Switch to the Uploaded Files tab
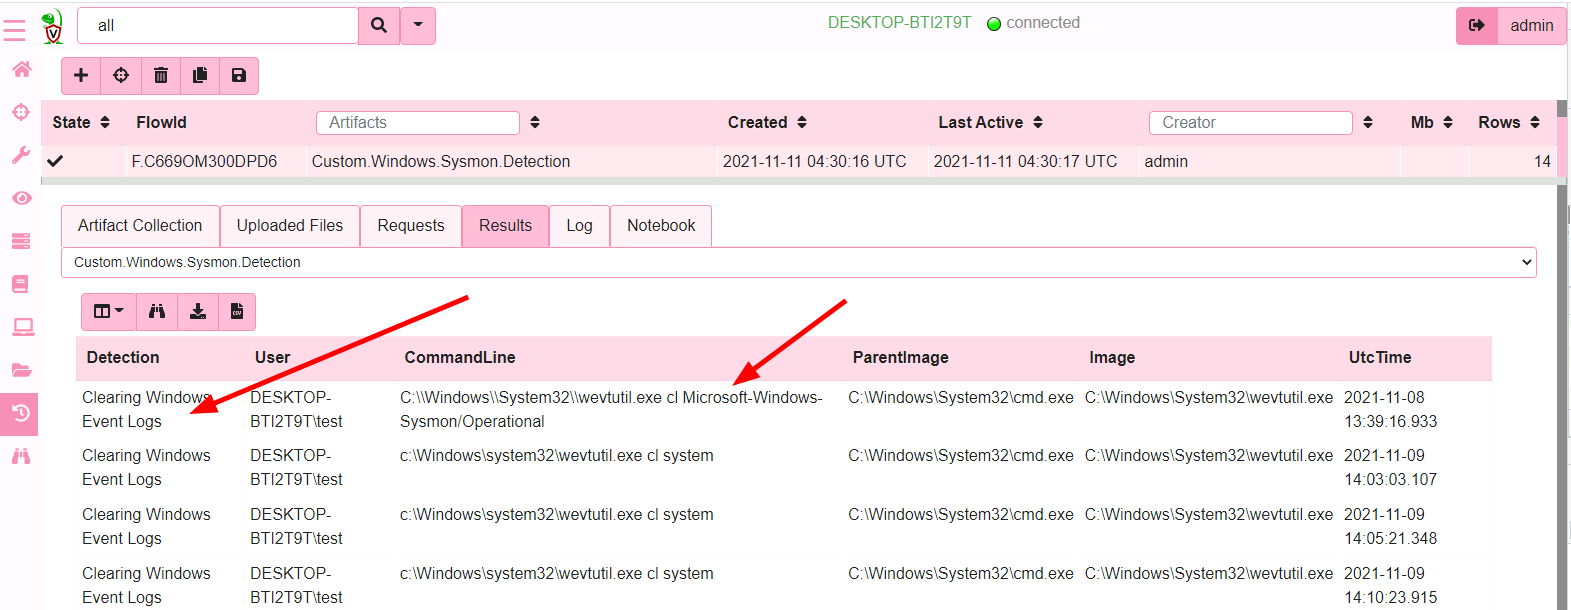This screenshot has height=610, width=1571. 289,226
